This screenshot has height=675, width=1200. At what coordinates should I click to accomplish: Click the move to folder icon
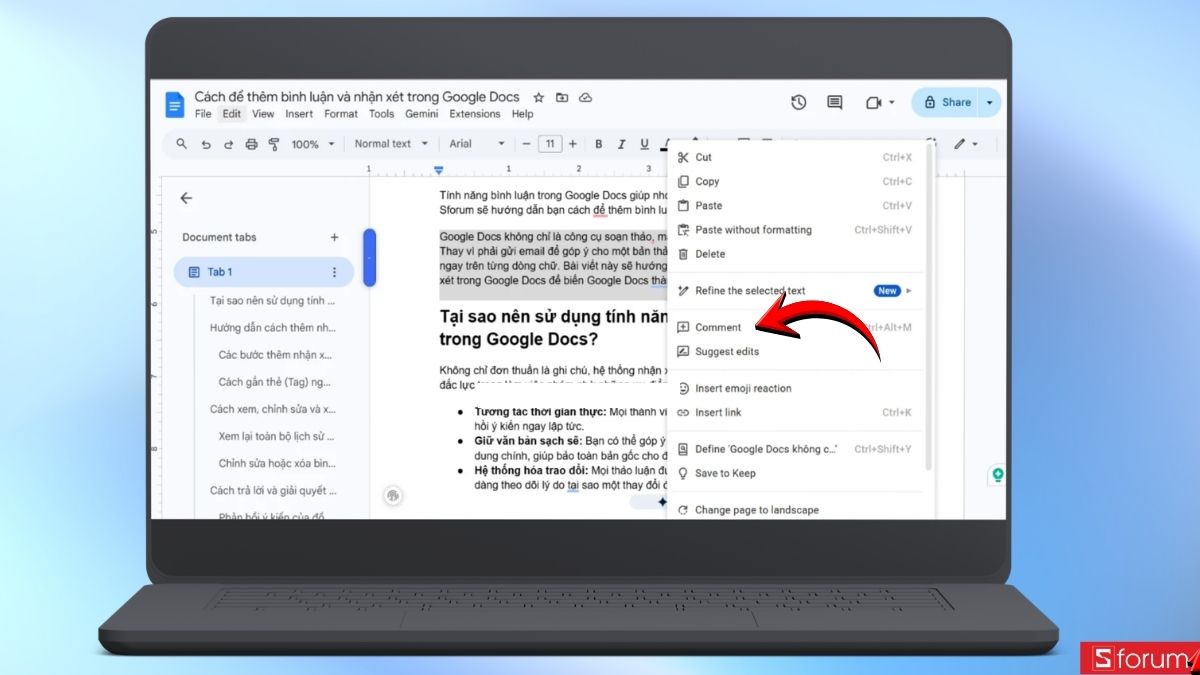pos(562,98)
